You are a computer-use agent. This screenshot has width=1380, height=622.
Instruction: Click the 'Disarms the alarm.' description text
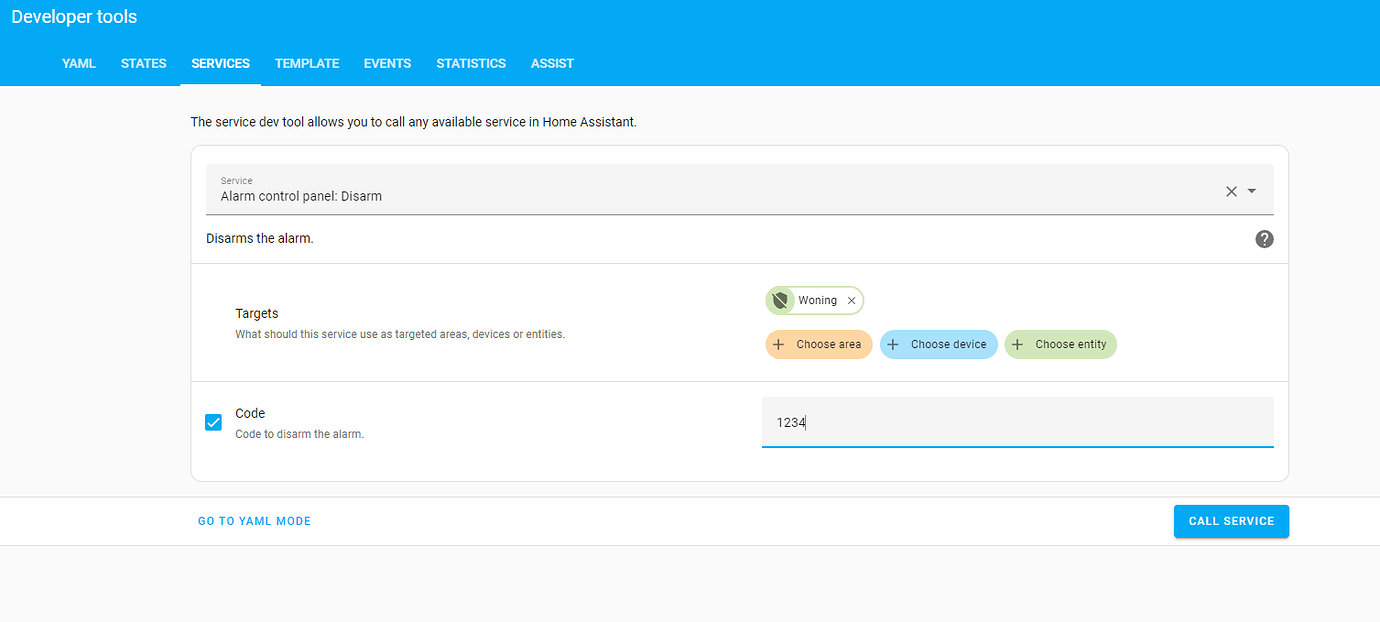pos(260,239)
